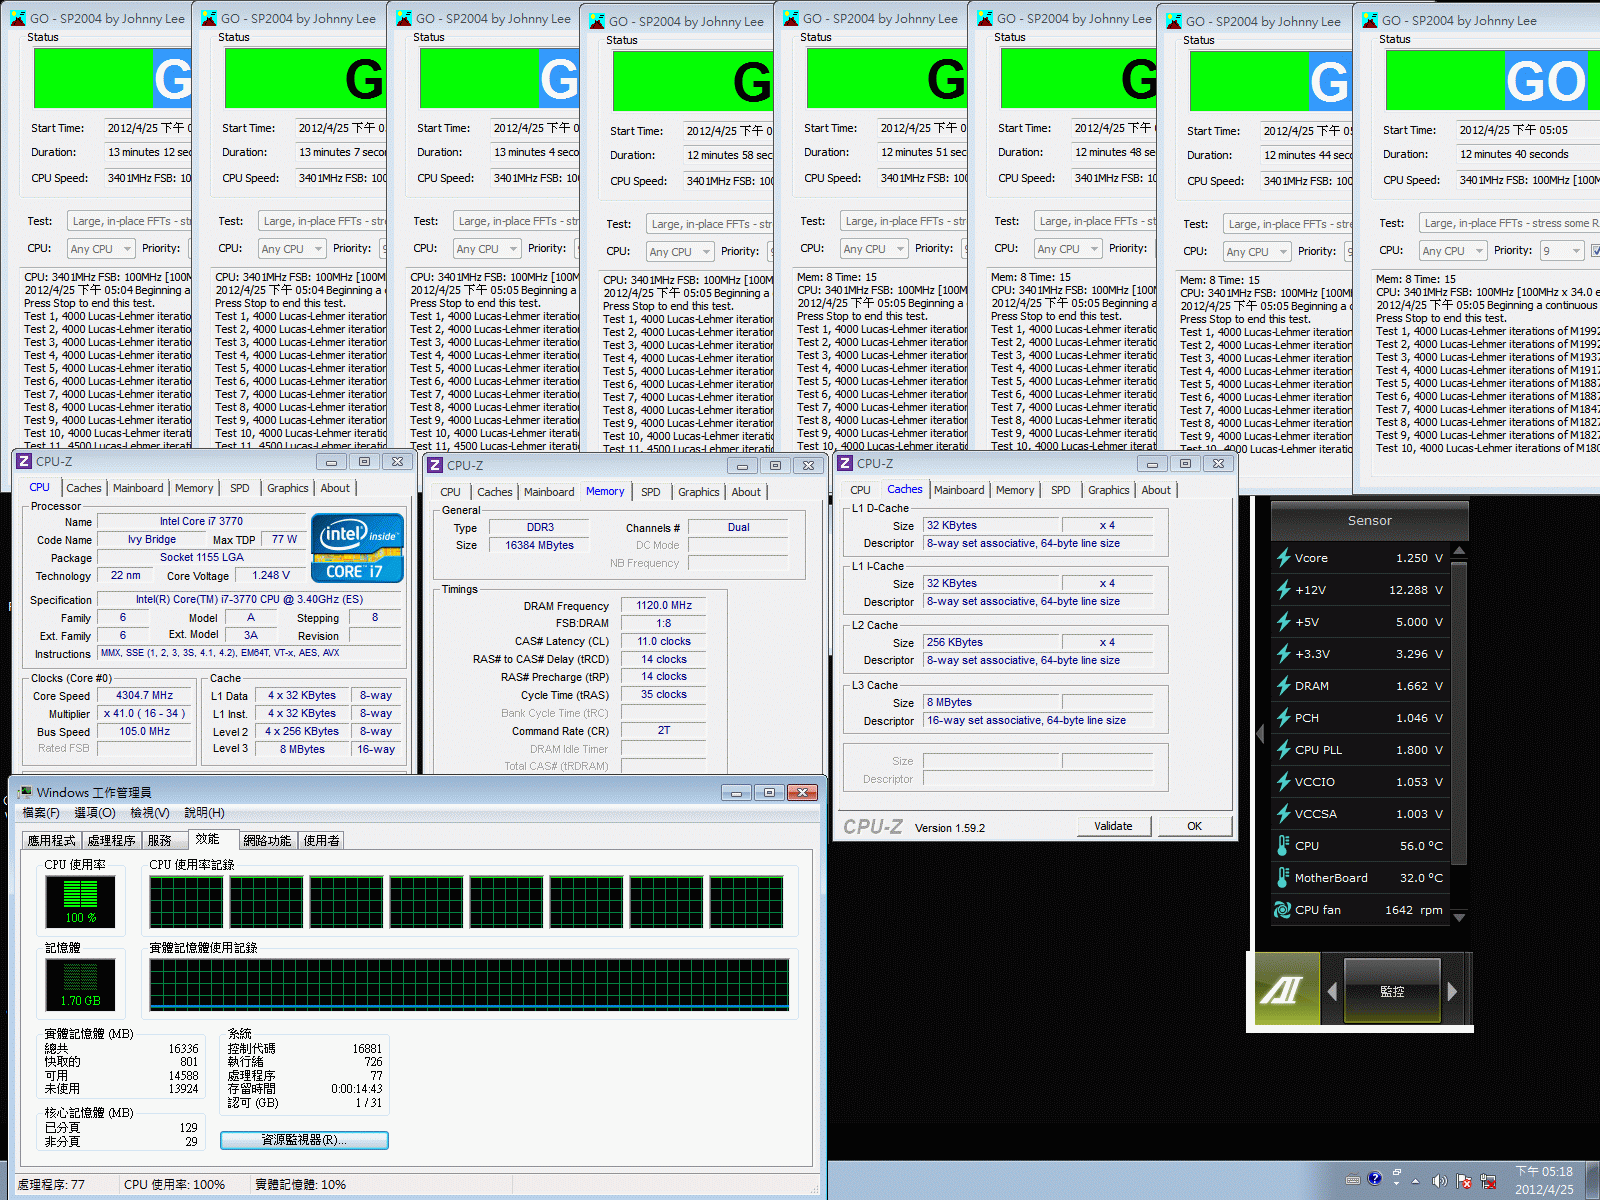Click the Validate button in CPU-Z
Screen dimensions: 1600x1200
coord(1113,826)
